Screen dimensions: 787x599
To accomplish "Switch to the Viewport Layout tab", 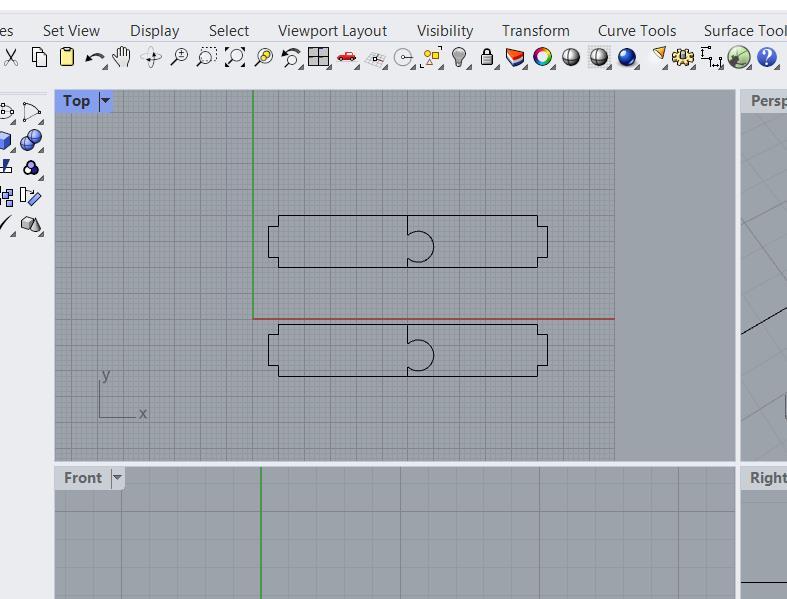I will 332,31.
